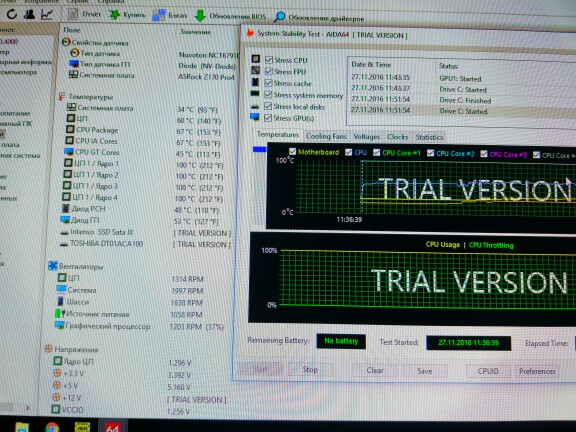Enable Stress CPU checkbox
The image size is (576, 432).
[269, 60]
